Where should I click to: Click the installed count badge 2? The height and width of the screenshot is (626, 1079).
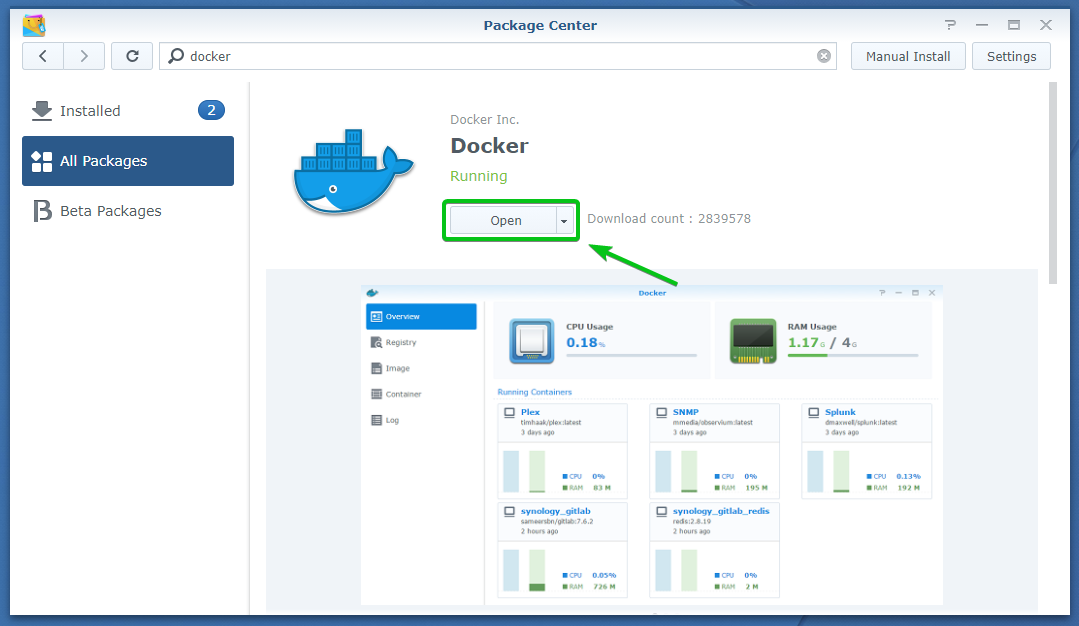click(211, 110)
